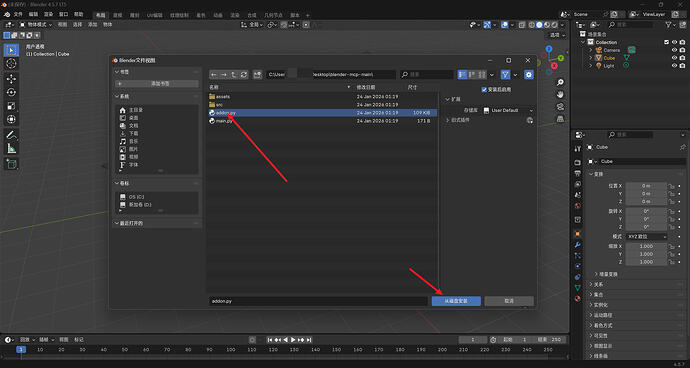690x368 pixels.
Task: Select the 3D Cursor tool
Action: [11, 63]
